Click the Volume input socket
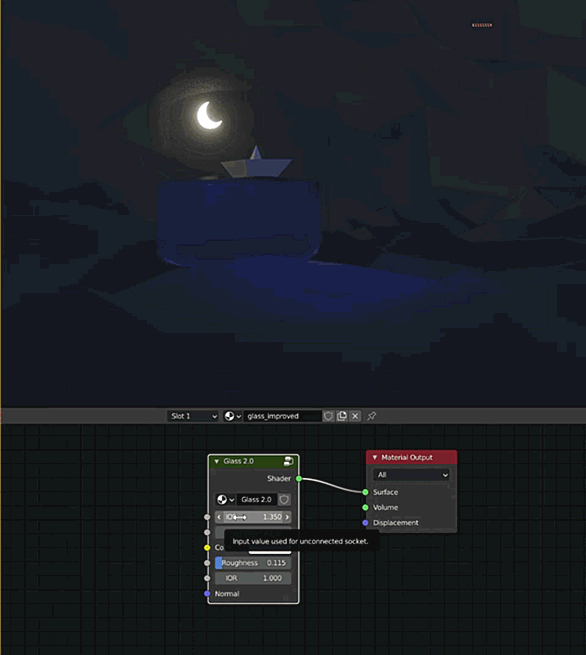 tap(365, 508)
